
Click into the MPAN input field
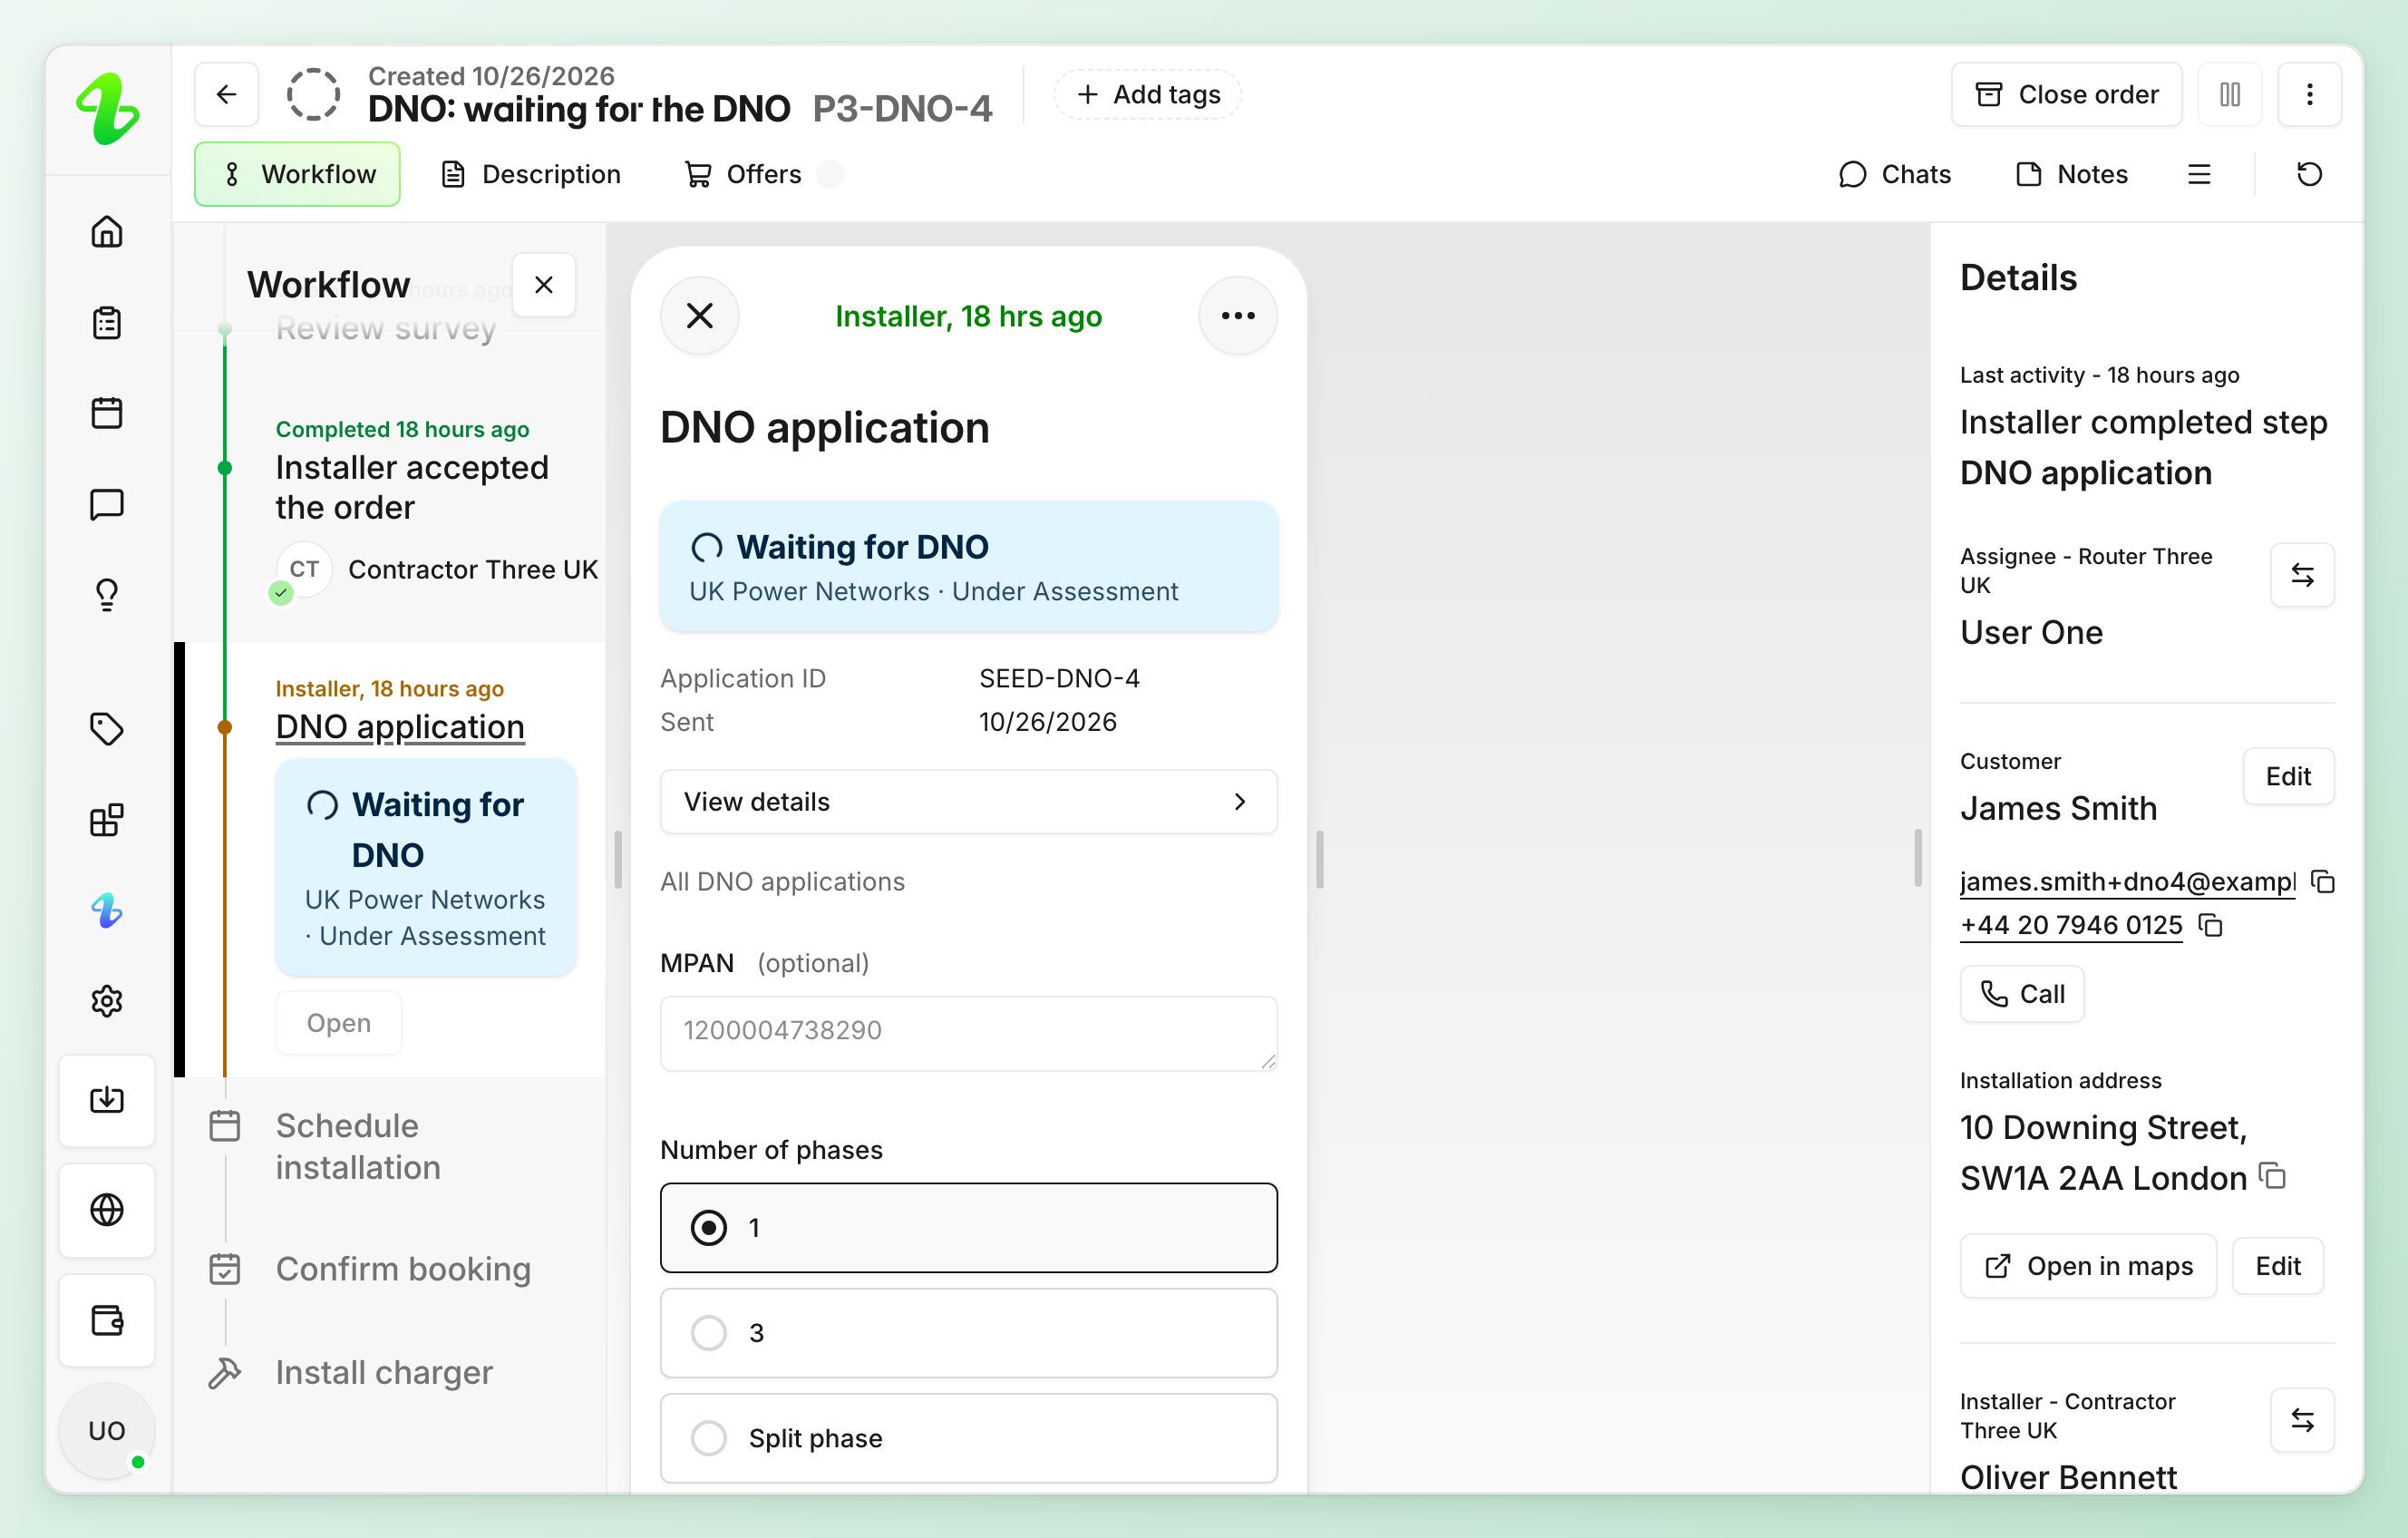(x=968, y=1033)
